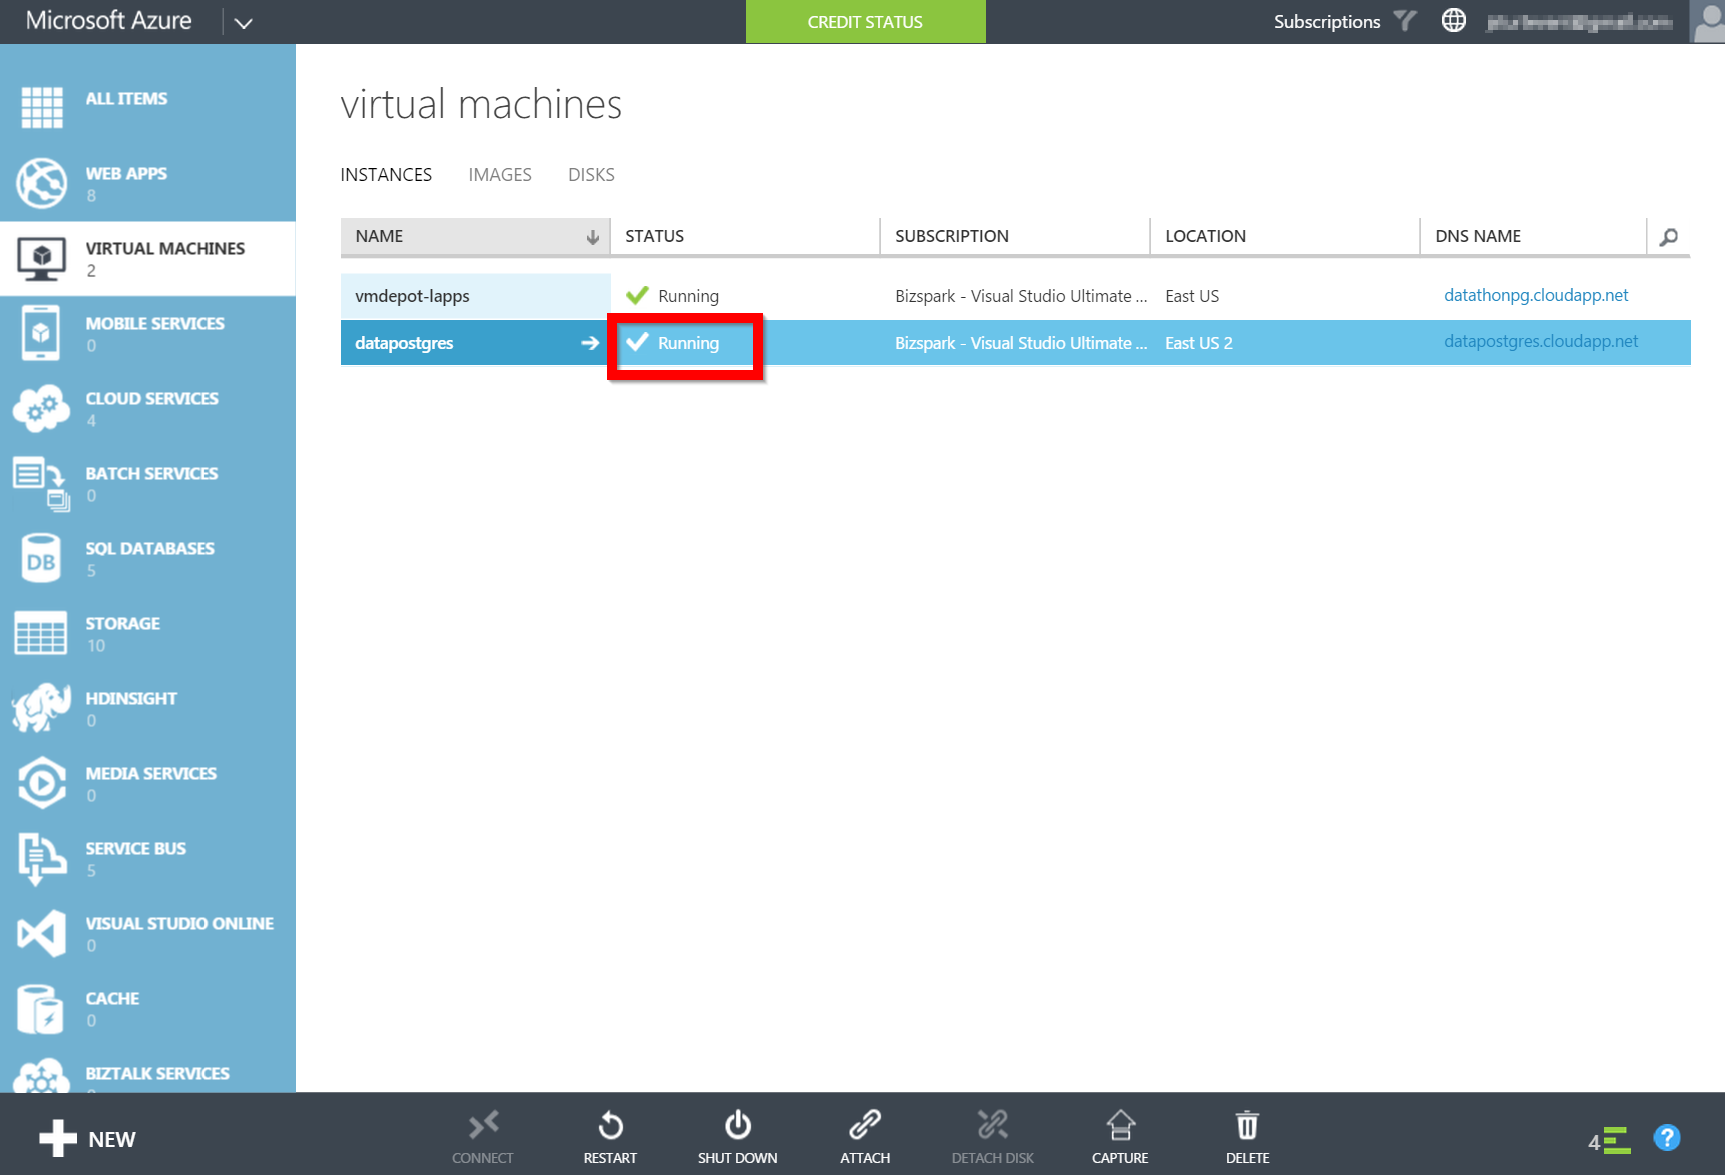
Task: Select the vmdepot-lapps row name
Action: [412, 296]
